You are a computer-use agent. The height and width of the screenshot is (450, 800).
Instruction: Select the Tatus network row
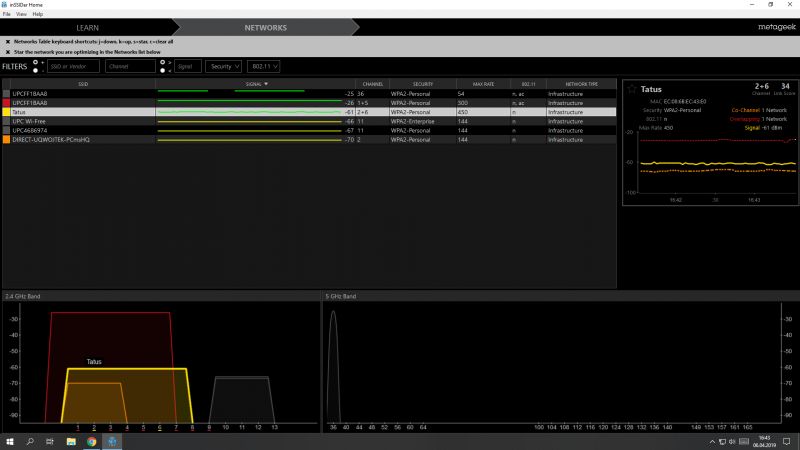click(x=309, y=112)
